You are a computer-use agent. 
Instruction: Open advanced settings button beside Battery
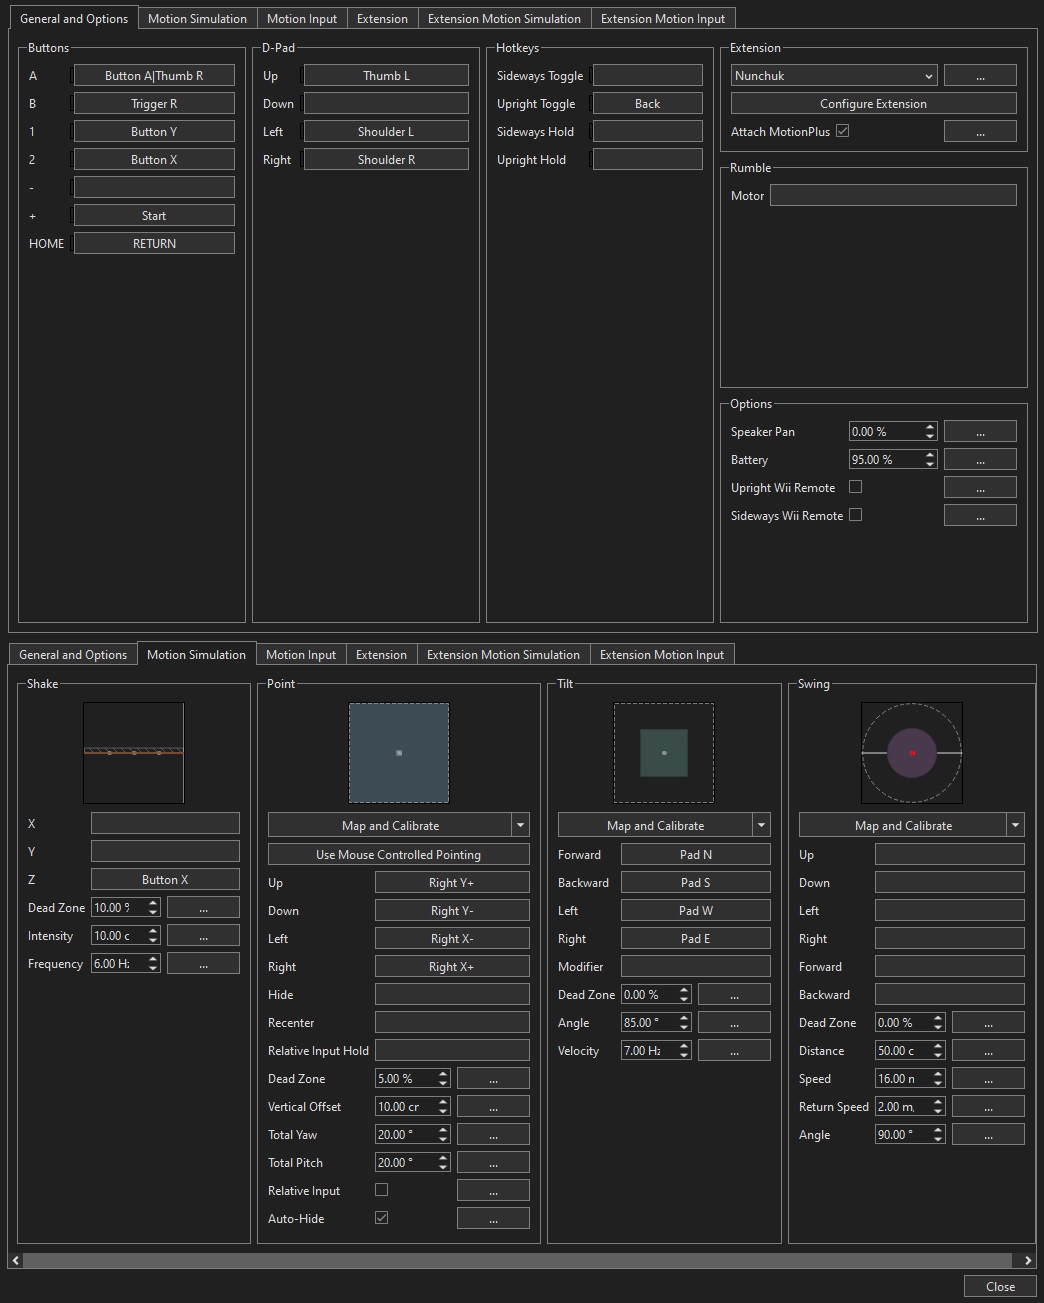coord(979,460)
